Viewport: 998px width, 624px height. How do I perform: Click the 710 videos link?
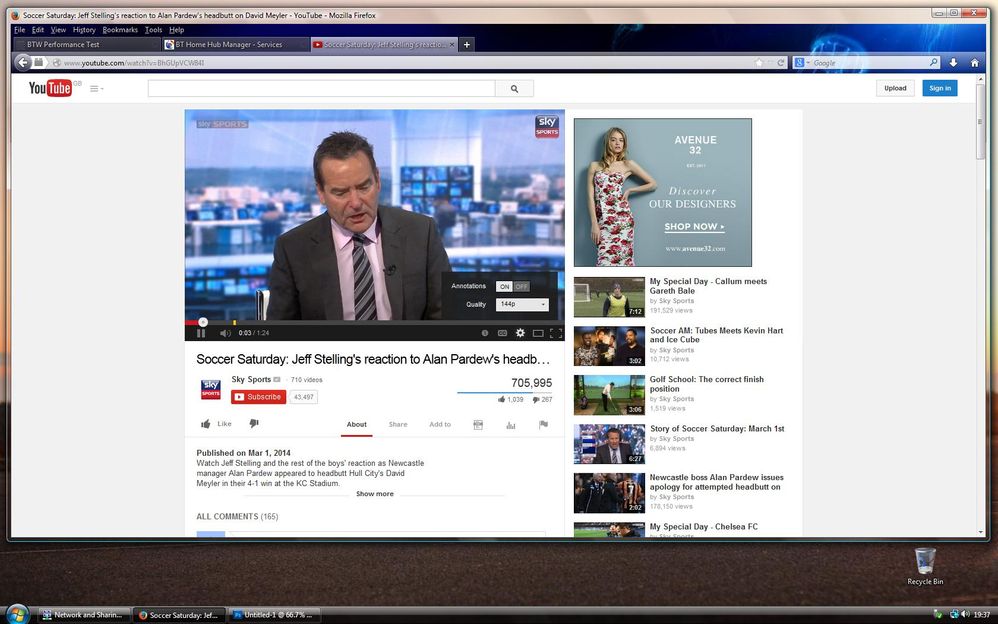[306, 379]
